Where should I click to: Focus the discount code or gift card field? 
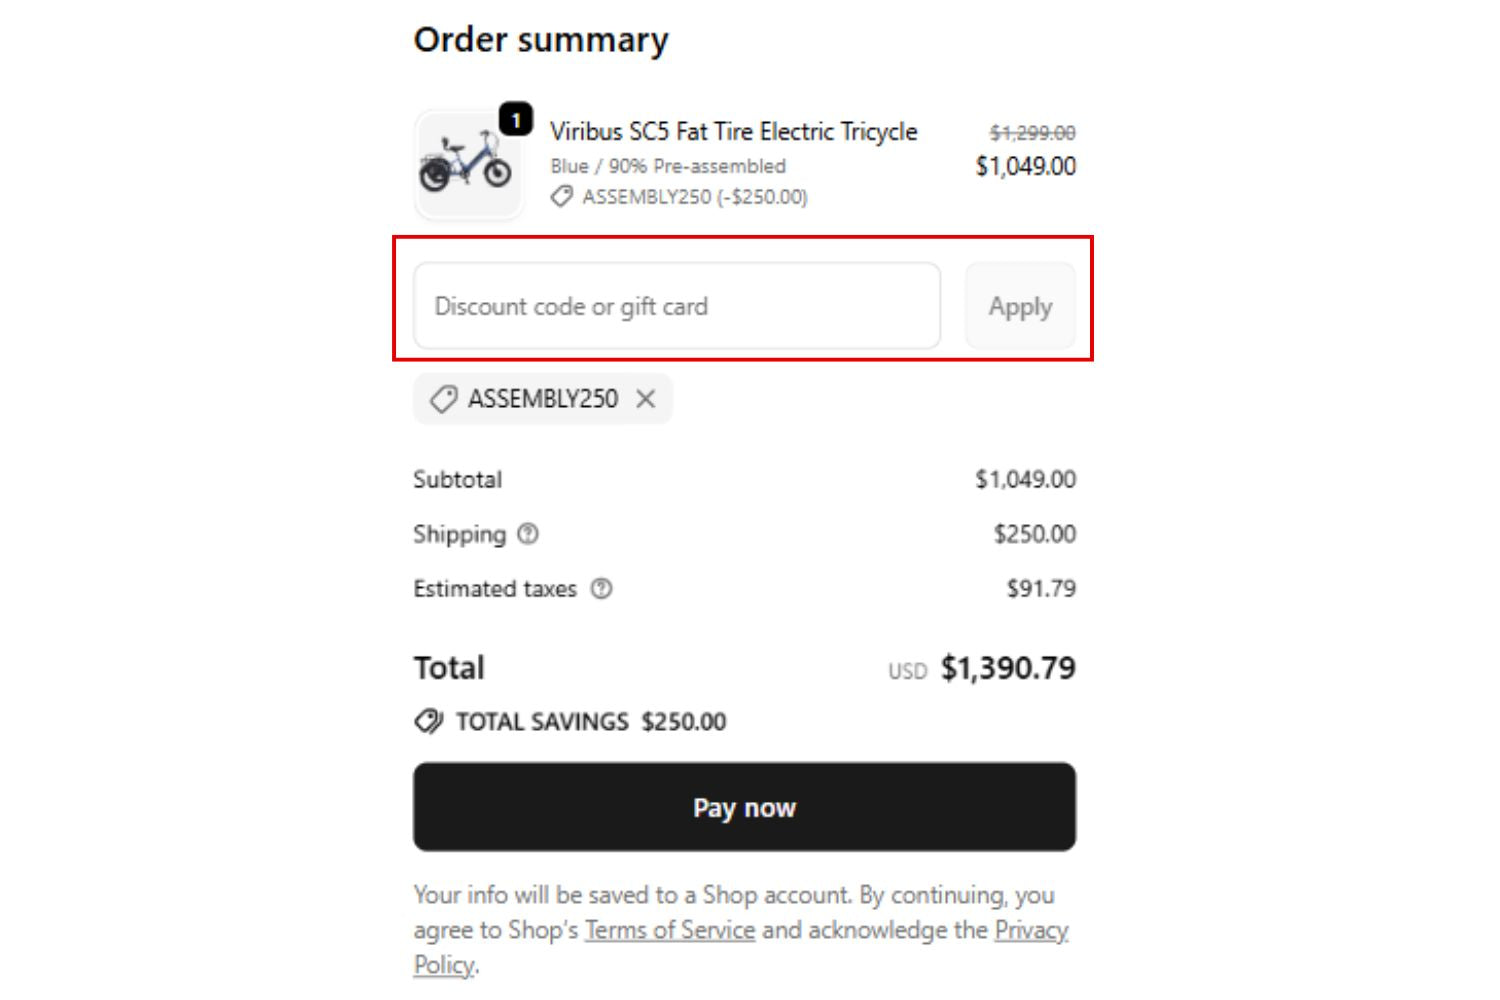pos(676,306)
